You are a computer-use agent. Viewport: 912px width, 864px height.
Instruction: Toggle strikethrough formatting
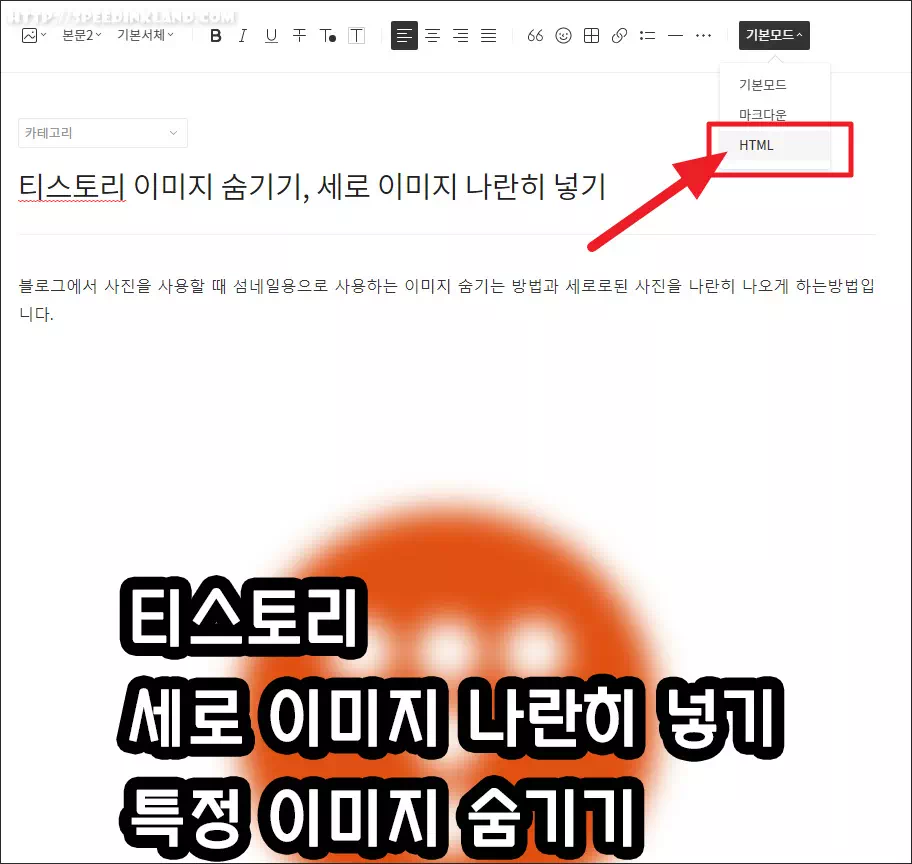299,35
